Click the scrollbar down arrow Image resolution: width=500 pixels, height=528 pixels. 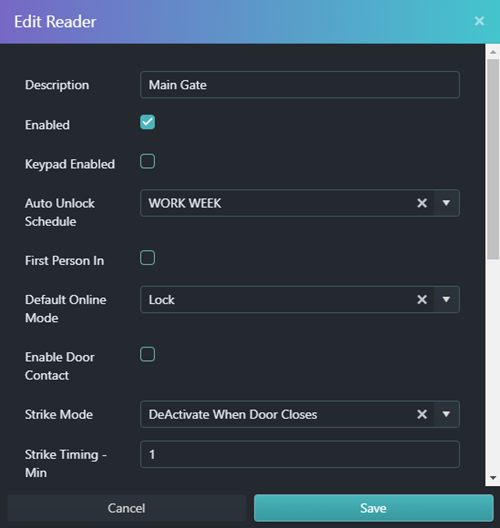tap(493, 478)
